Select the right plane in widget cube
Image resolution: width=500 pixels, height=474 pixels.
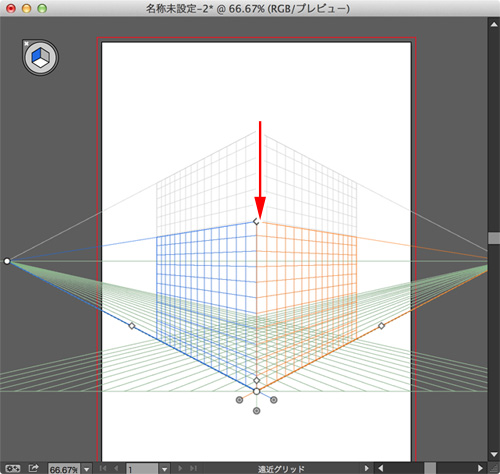tap(45, 56)
